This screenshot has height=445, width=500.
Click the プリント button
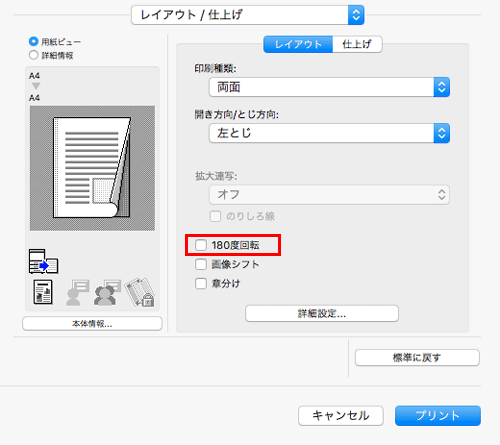point(438,416)
